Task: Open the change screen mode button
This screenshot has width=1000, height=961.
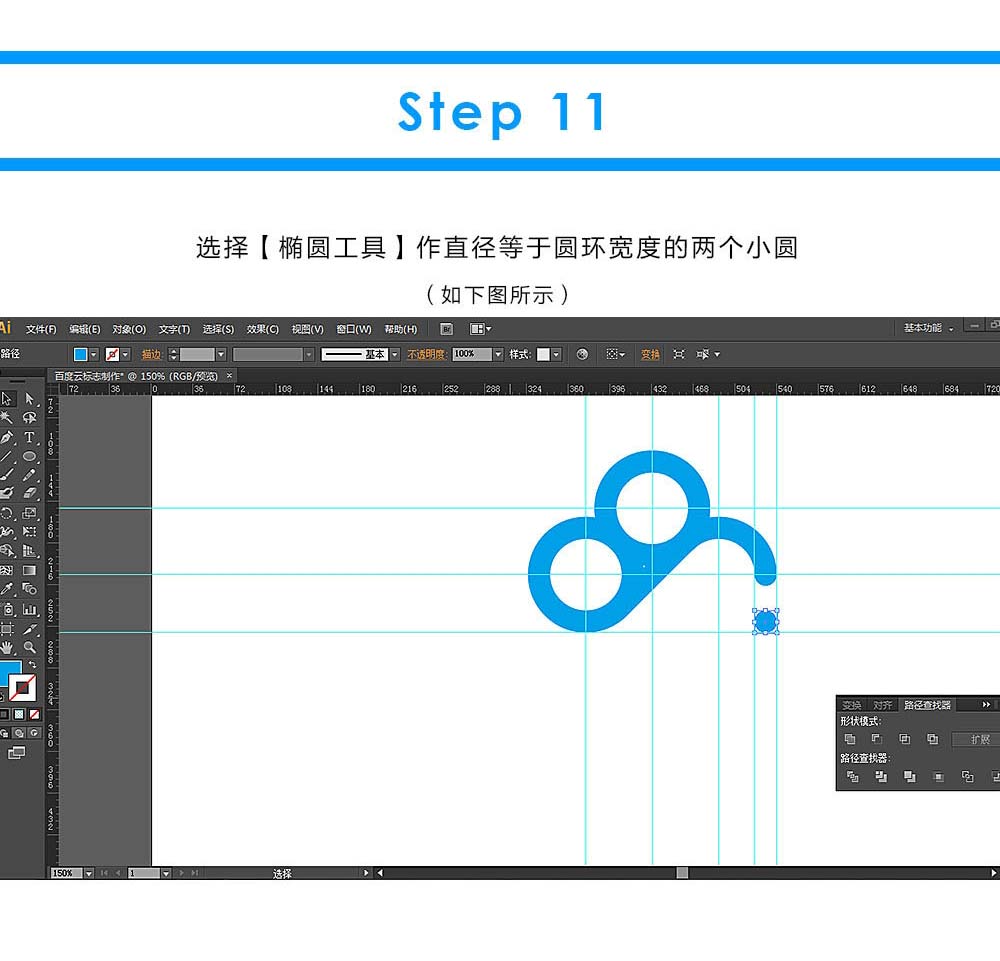Action: (16, 753)
